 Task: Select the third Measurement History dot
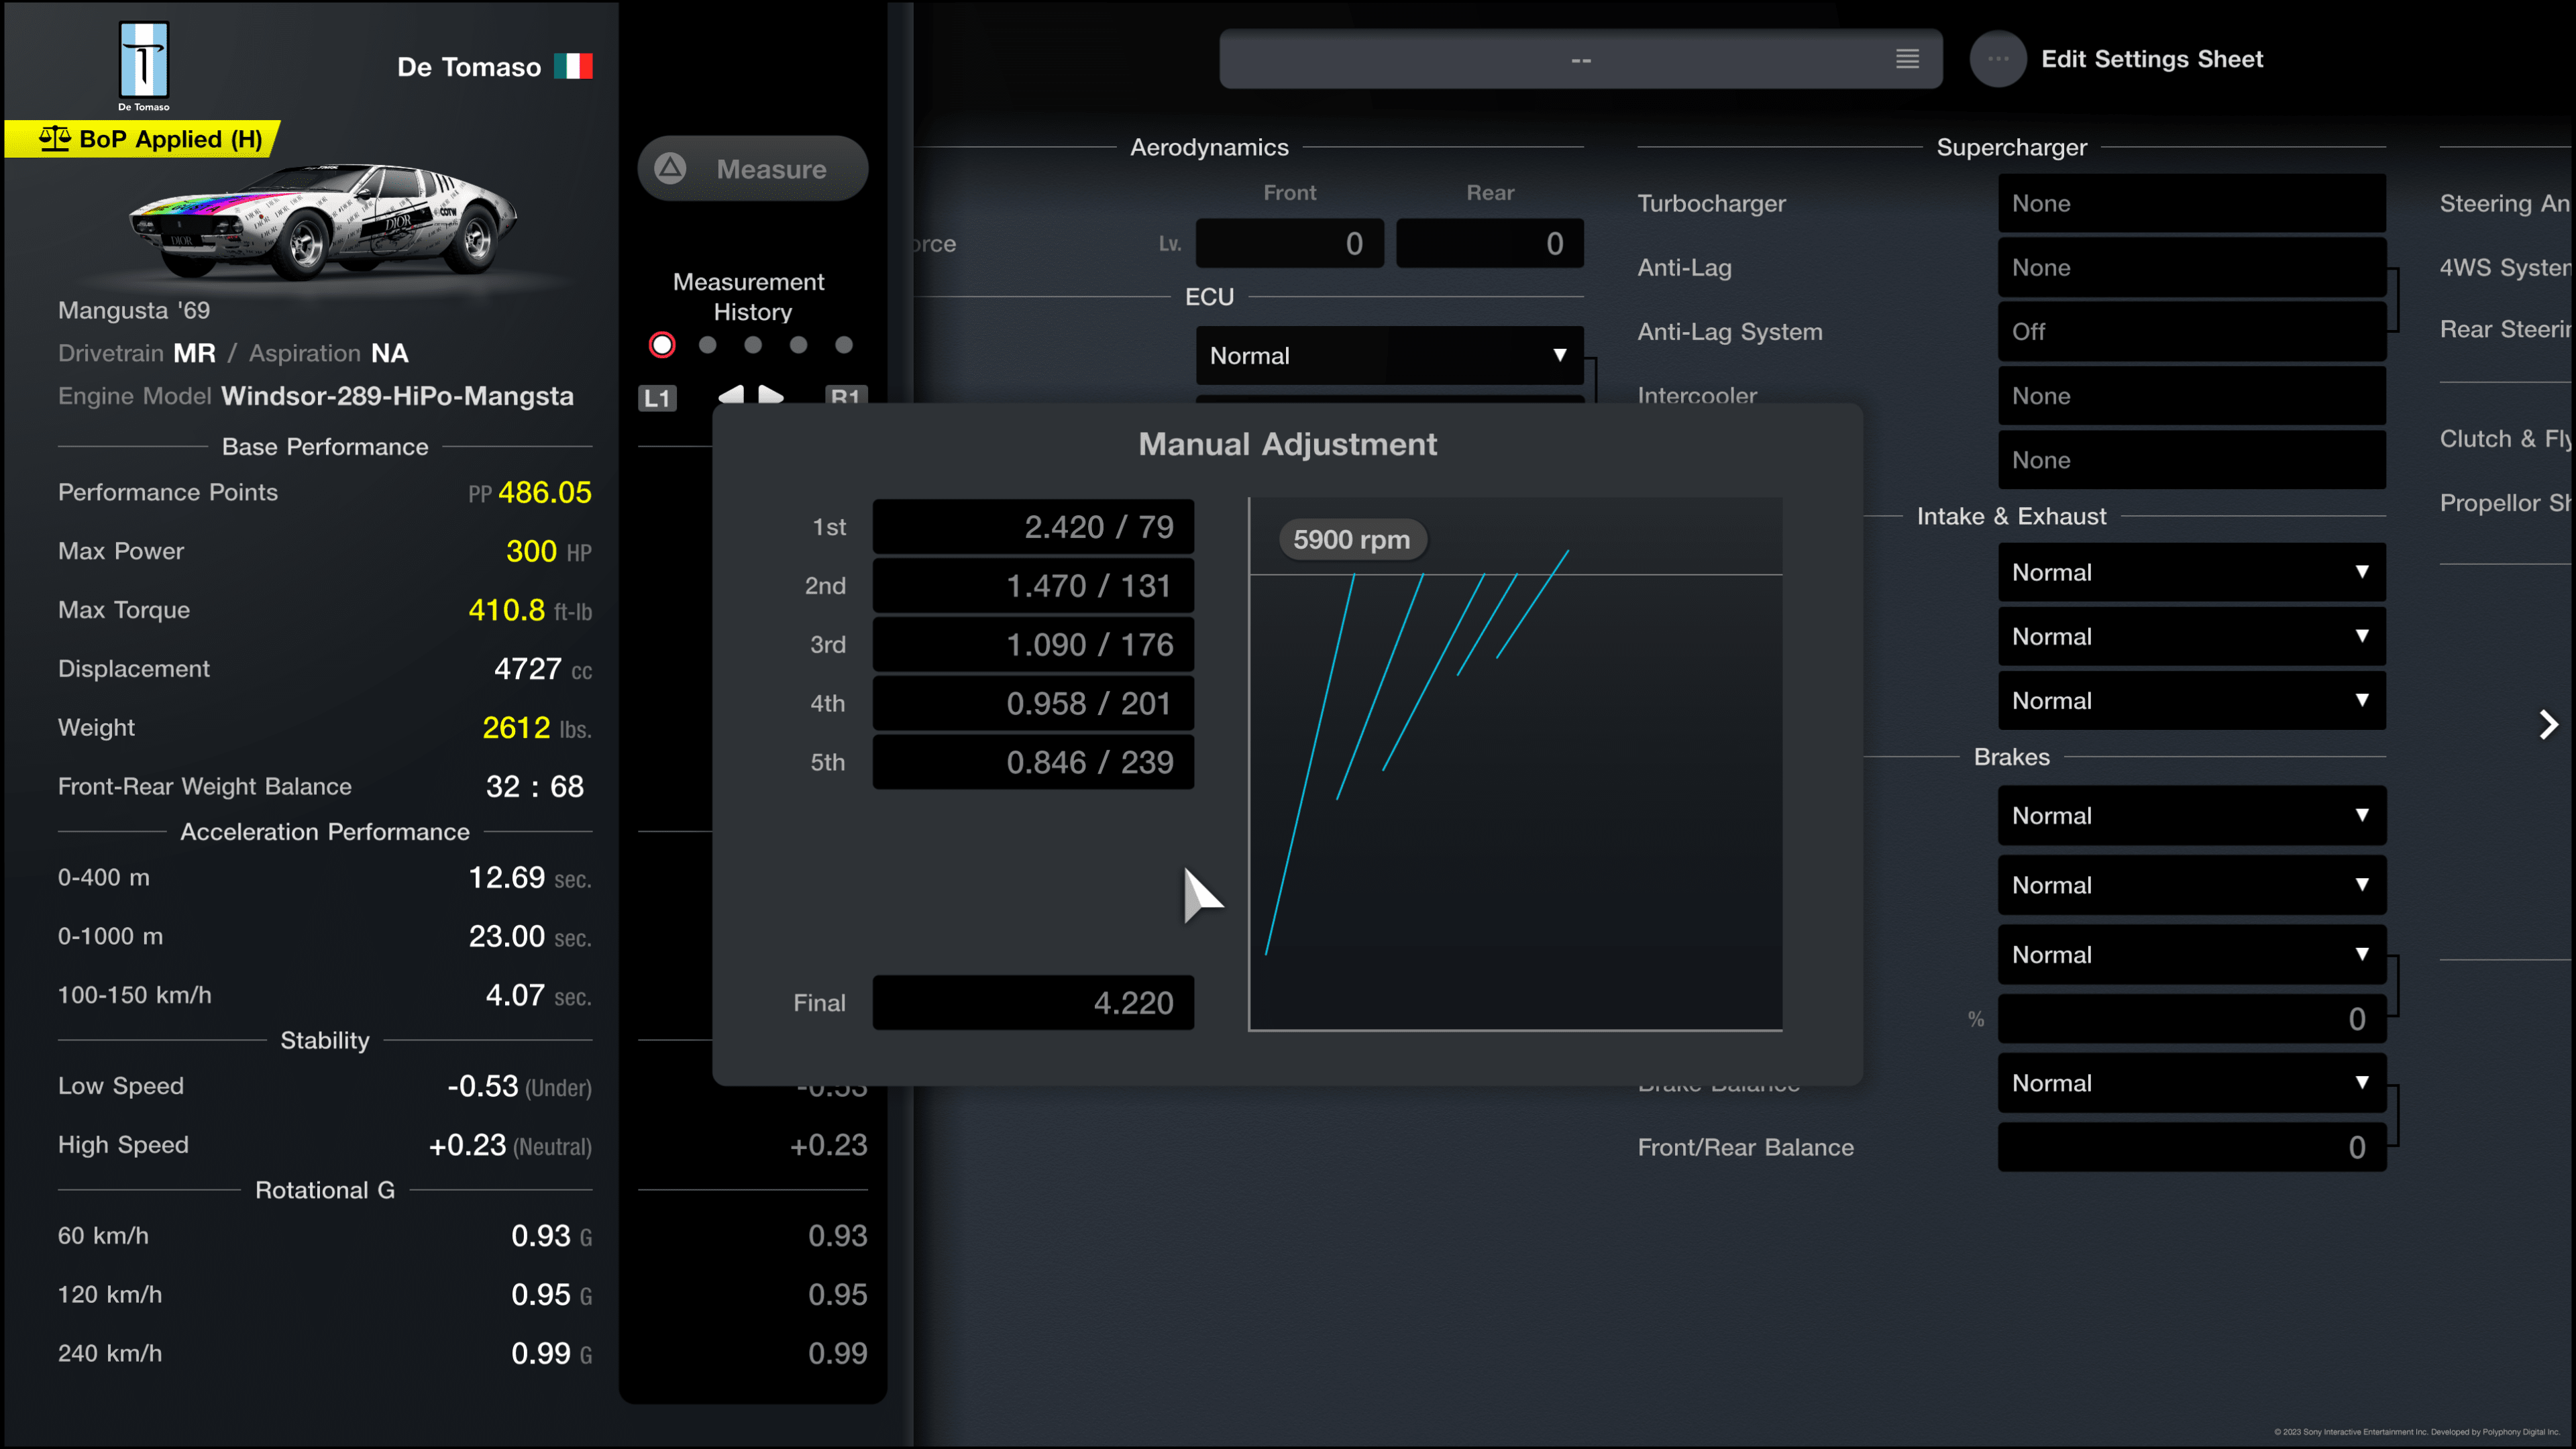753,345
